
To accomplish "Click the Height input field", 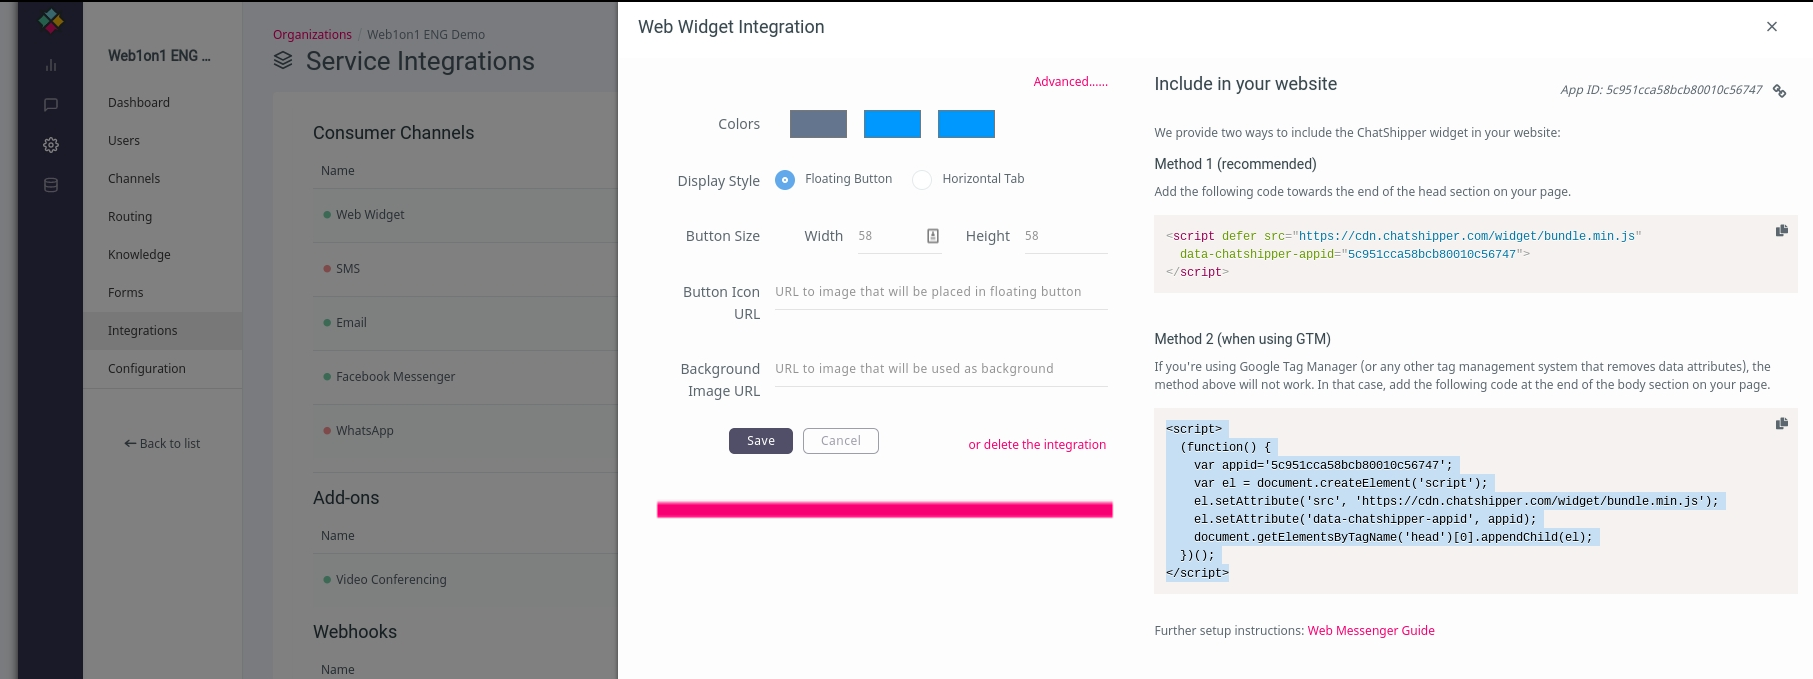I will point(1066,236).
